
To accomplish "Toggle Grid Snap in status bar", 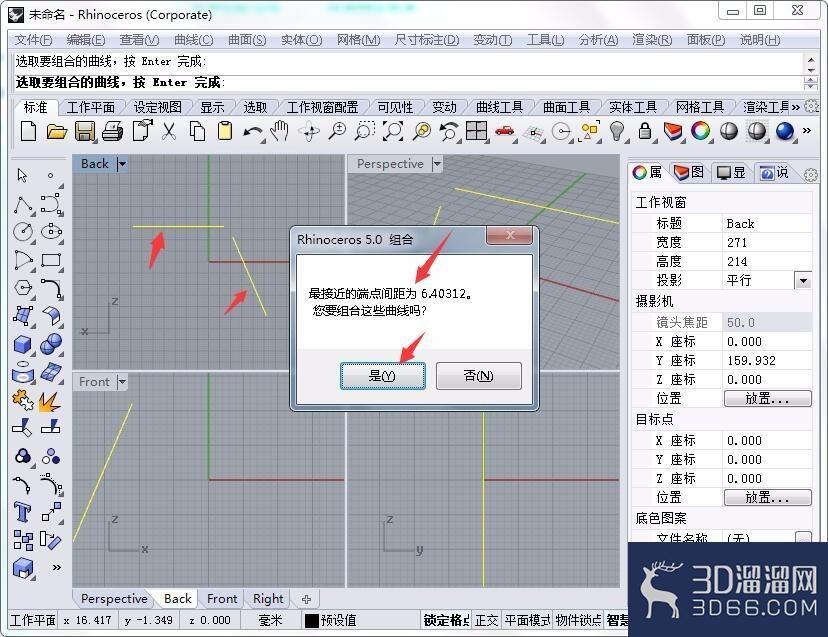I will click(x=446, y=620).
